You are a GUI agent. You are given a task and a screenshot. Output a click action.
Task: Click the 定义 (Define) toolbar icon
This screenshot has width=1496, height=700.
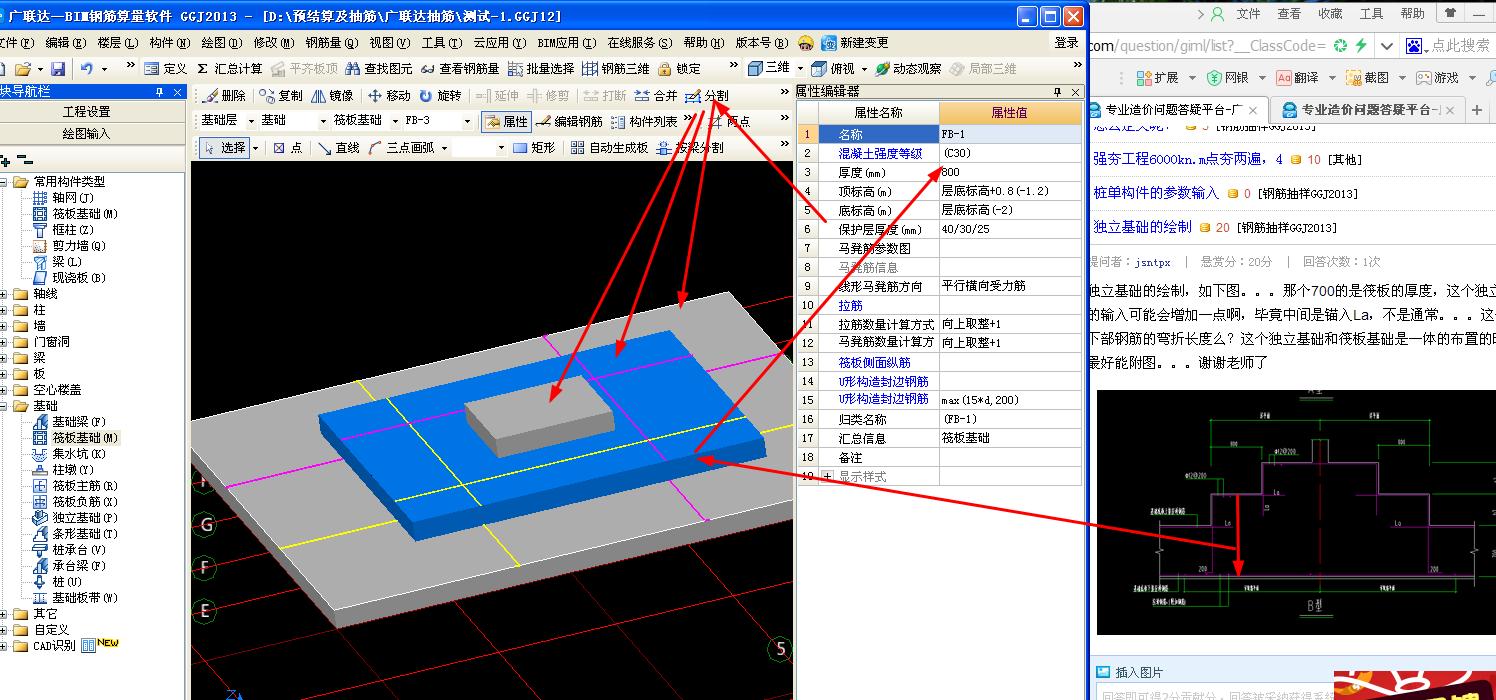pos(165,69)
